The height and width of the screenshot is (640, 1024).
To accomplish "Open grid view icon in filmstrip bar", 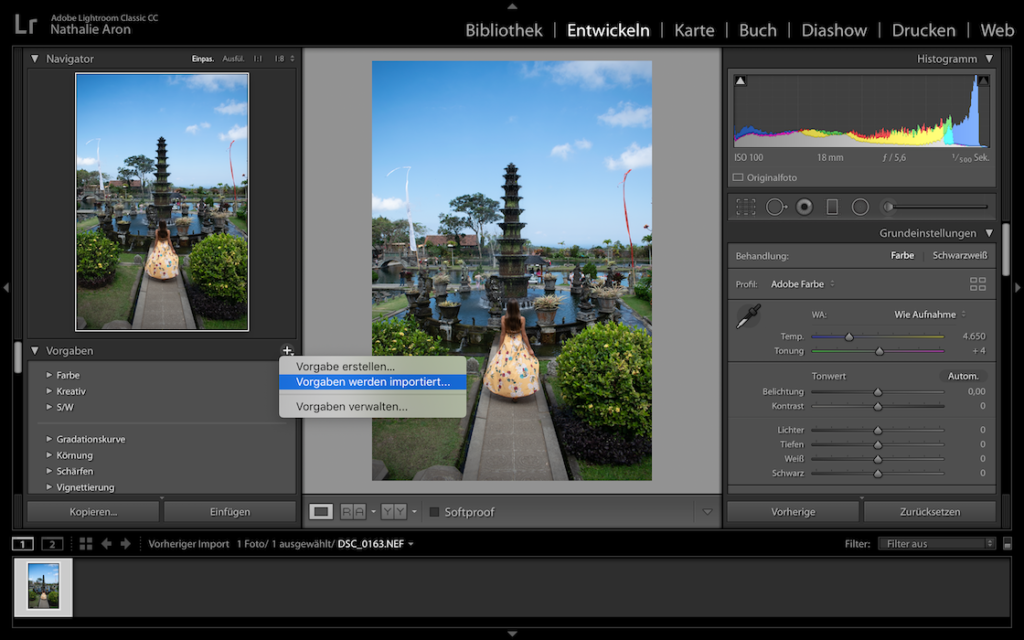I will [x=86, y=543].
